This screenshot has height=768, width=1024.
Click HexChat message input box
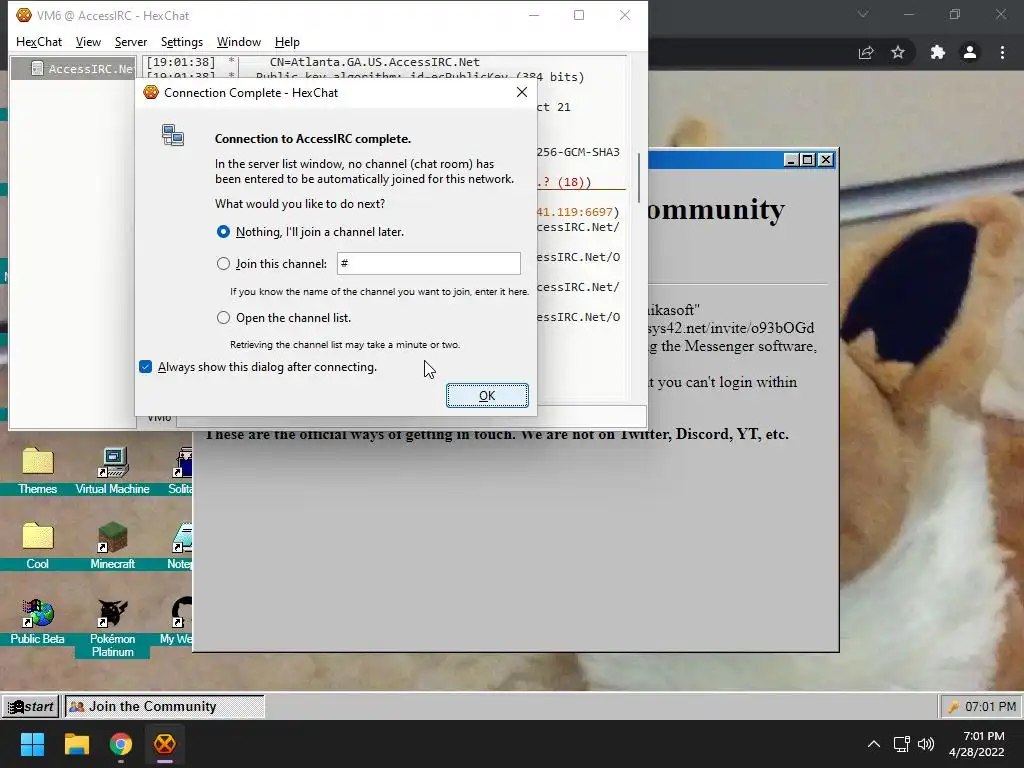pyautogui.click(x=411, y=417)
